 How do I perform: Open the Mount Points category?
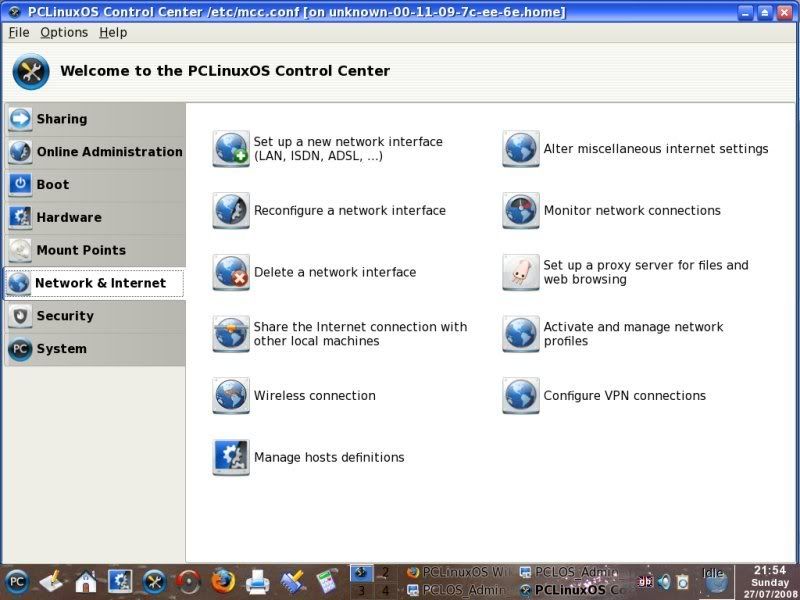click(95, 250)
